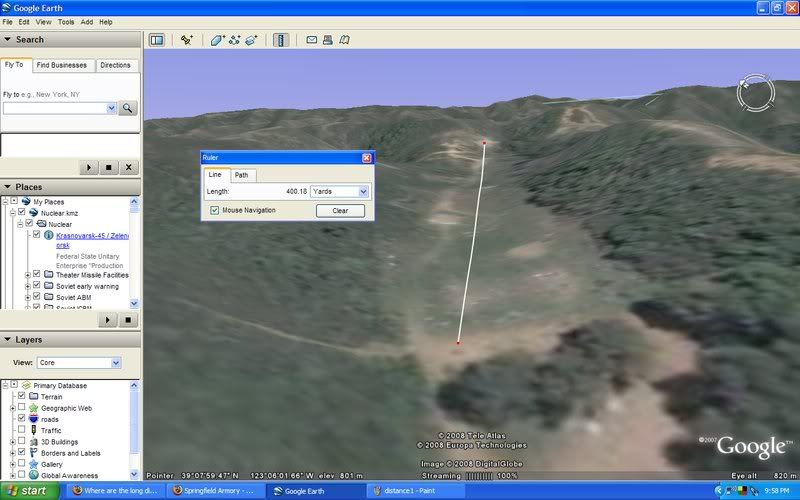Click the roads shield icon

[34, 419]
